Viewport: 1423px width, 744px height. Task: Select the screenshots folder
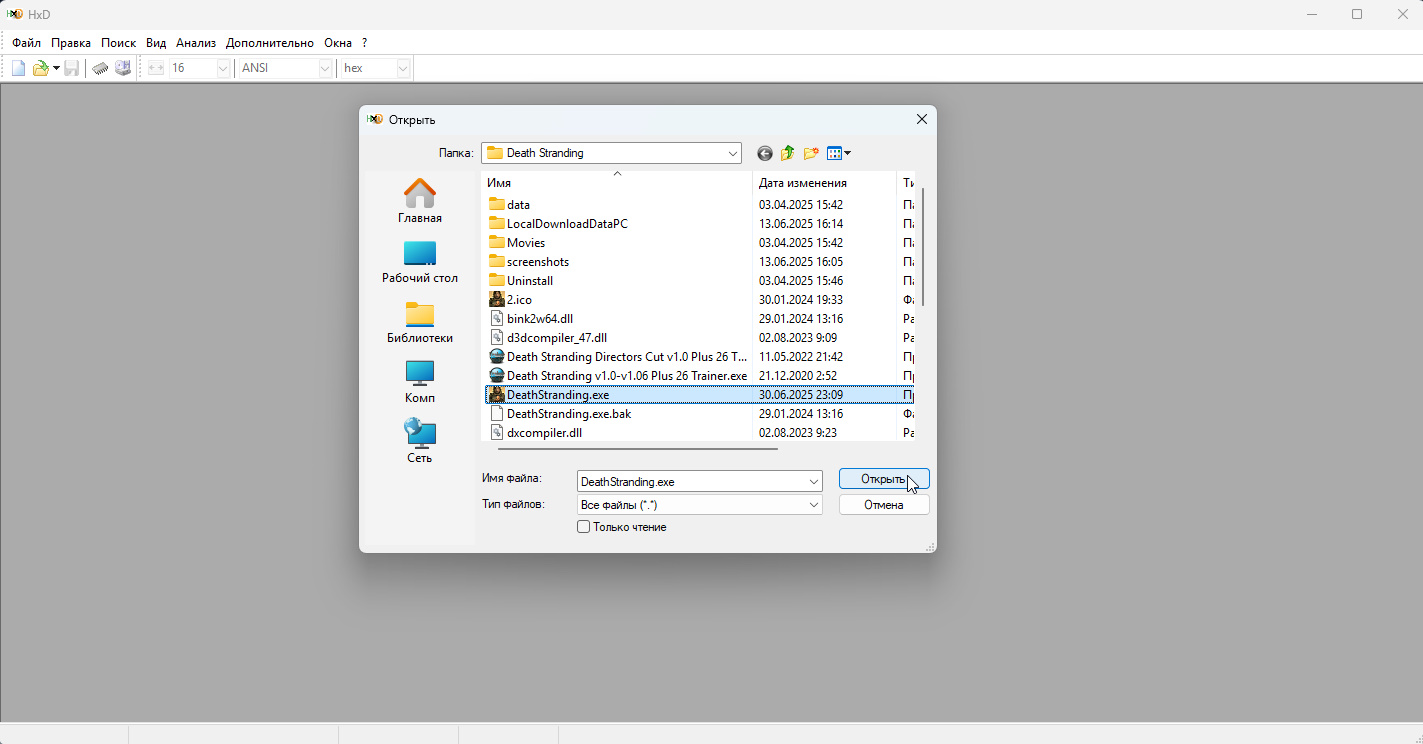[x=529, y=261]
